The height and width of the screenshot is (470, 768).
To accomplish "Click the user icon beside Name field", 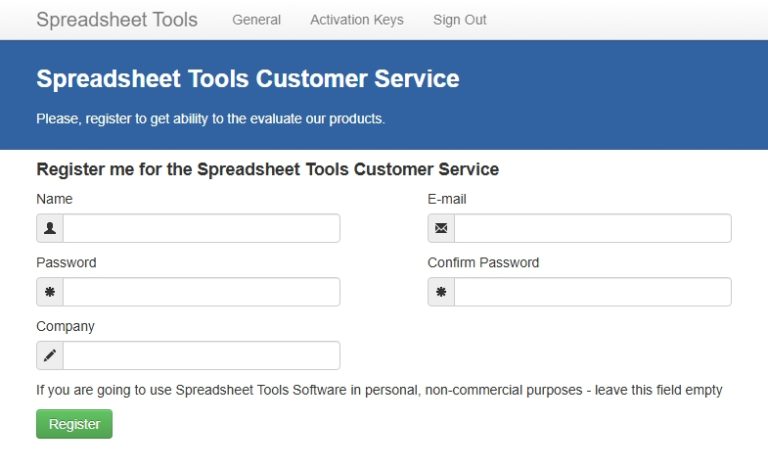I will point(50,228).
